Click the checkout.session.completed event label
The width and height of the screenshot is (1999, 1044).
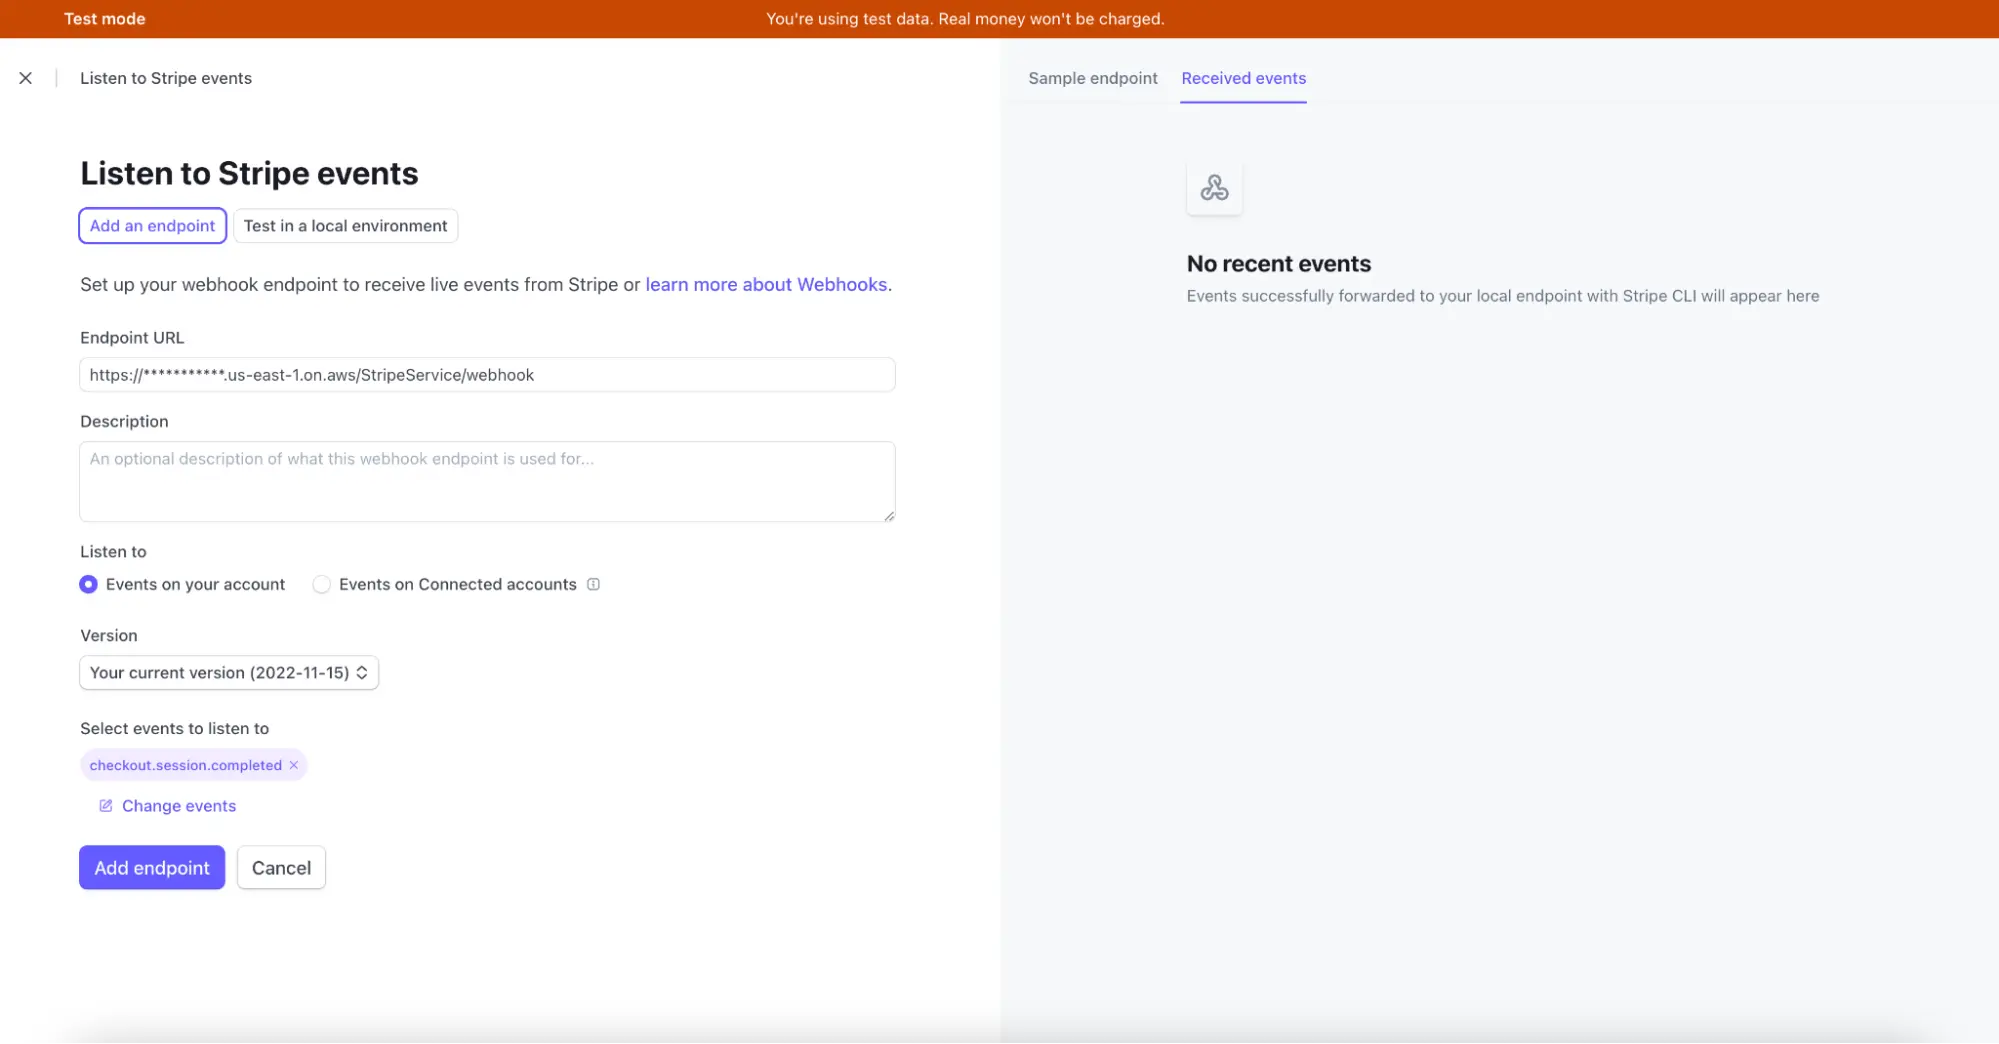pyautogui.click(x=185, y=765)
